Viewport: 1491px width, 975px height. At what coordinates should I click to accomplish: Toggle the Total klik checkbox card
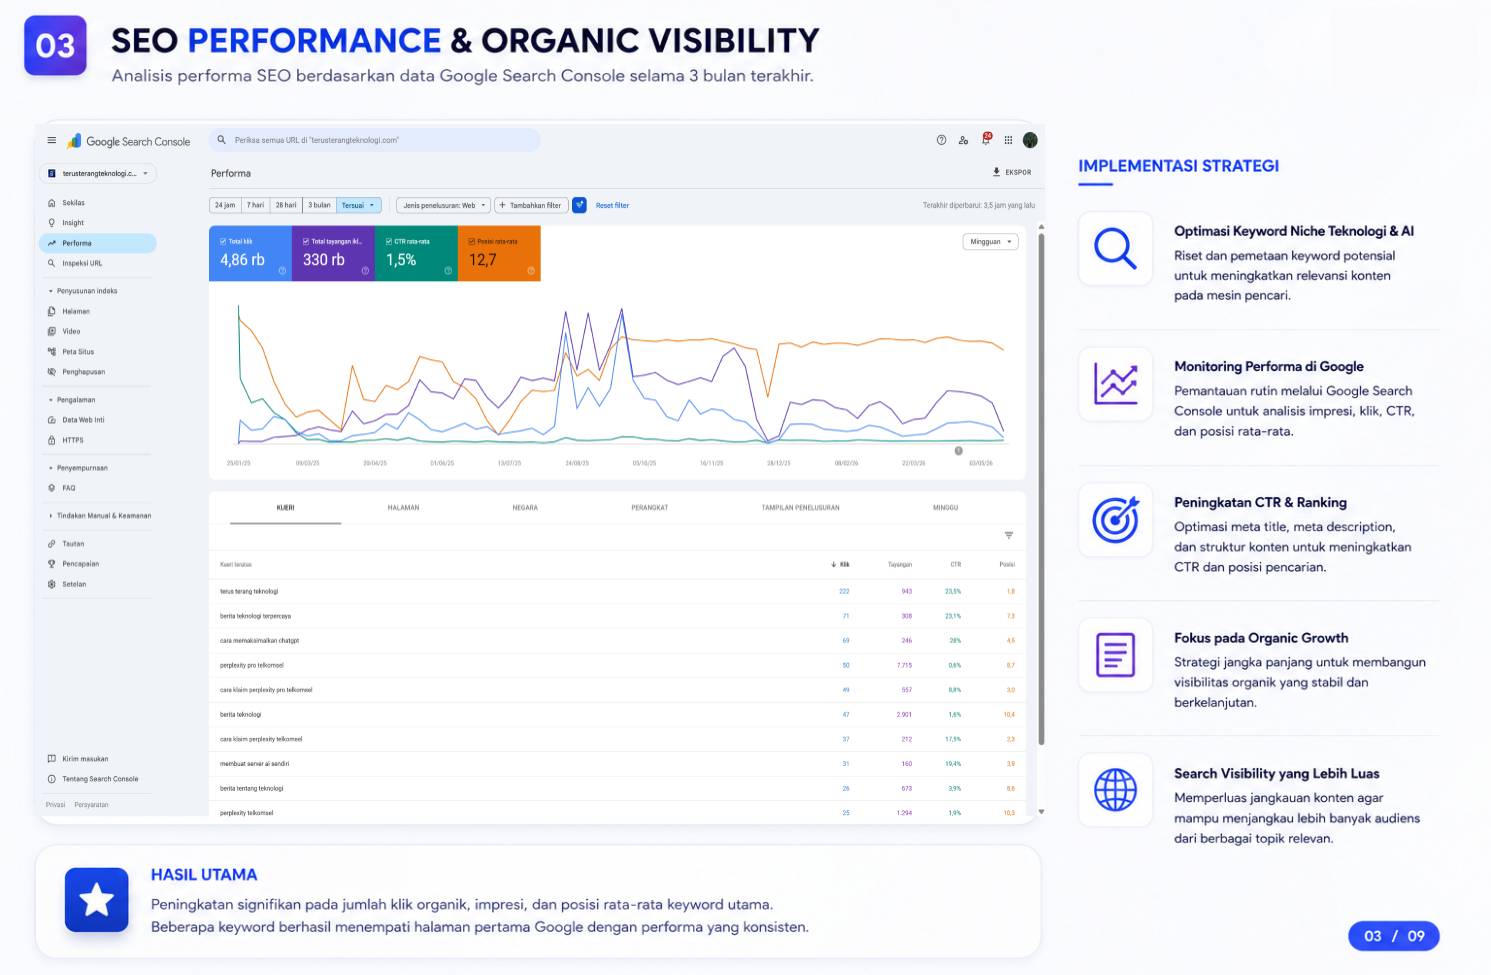pos(250,253)
